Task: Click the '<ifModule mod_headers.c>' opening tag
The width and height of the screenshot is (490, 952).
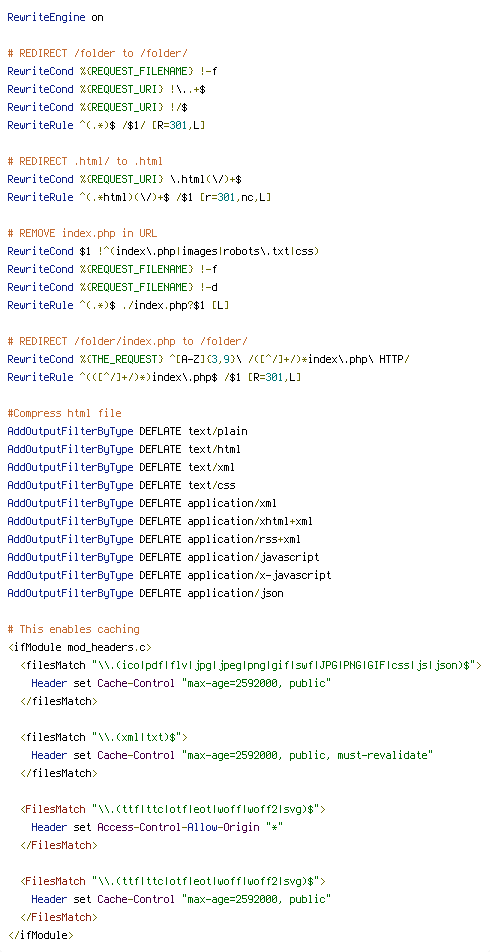Action: [x=80, y=647]
